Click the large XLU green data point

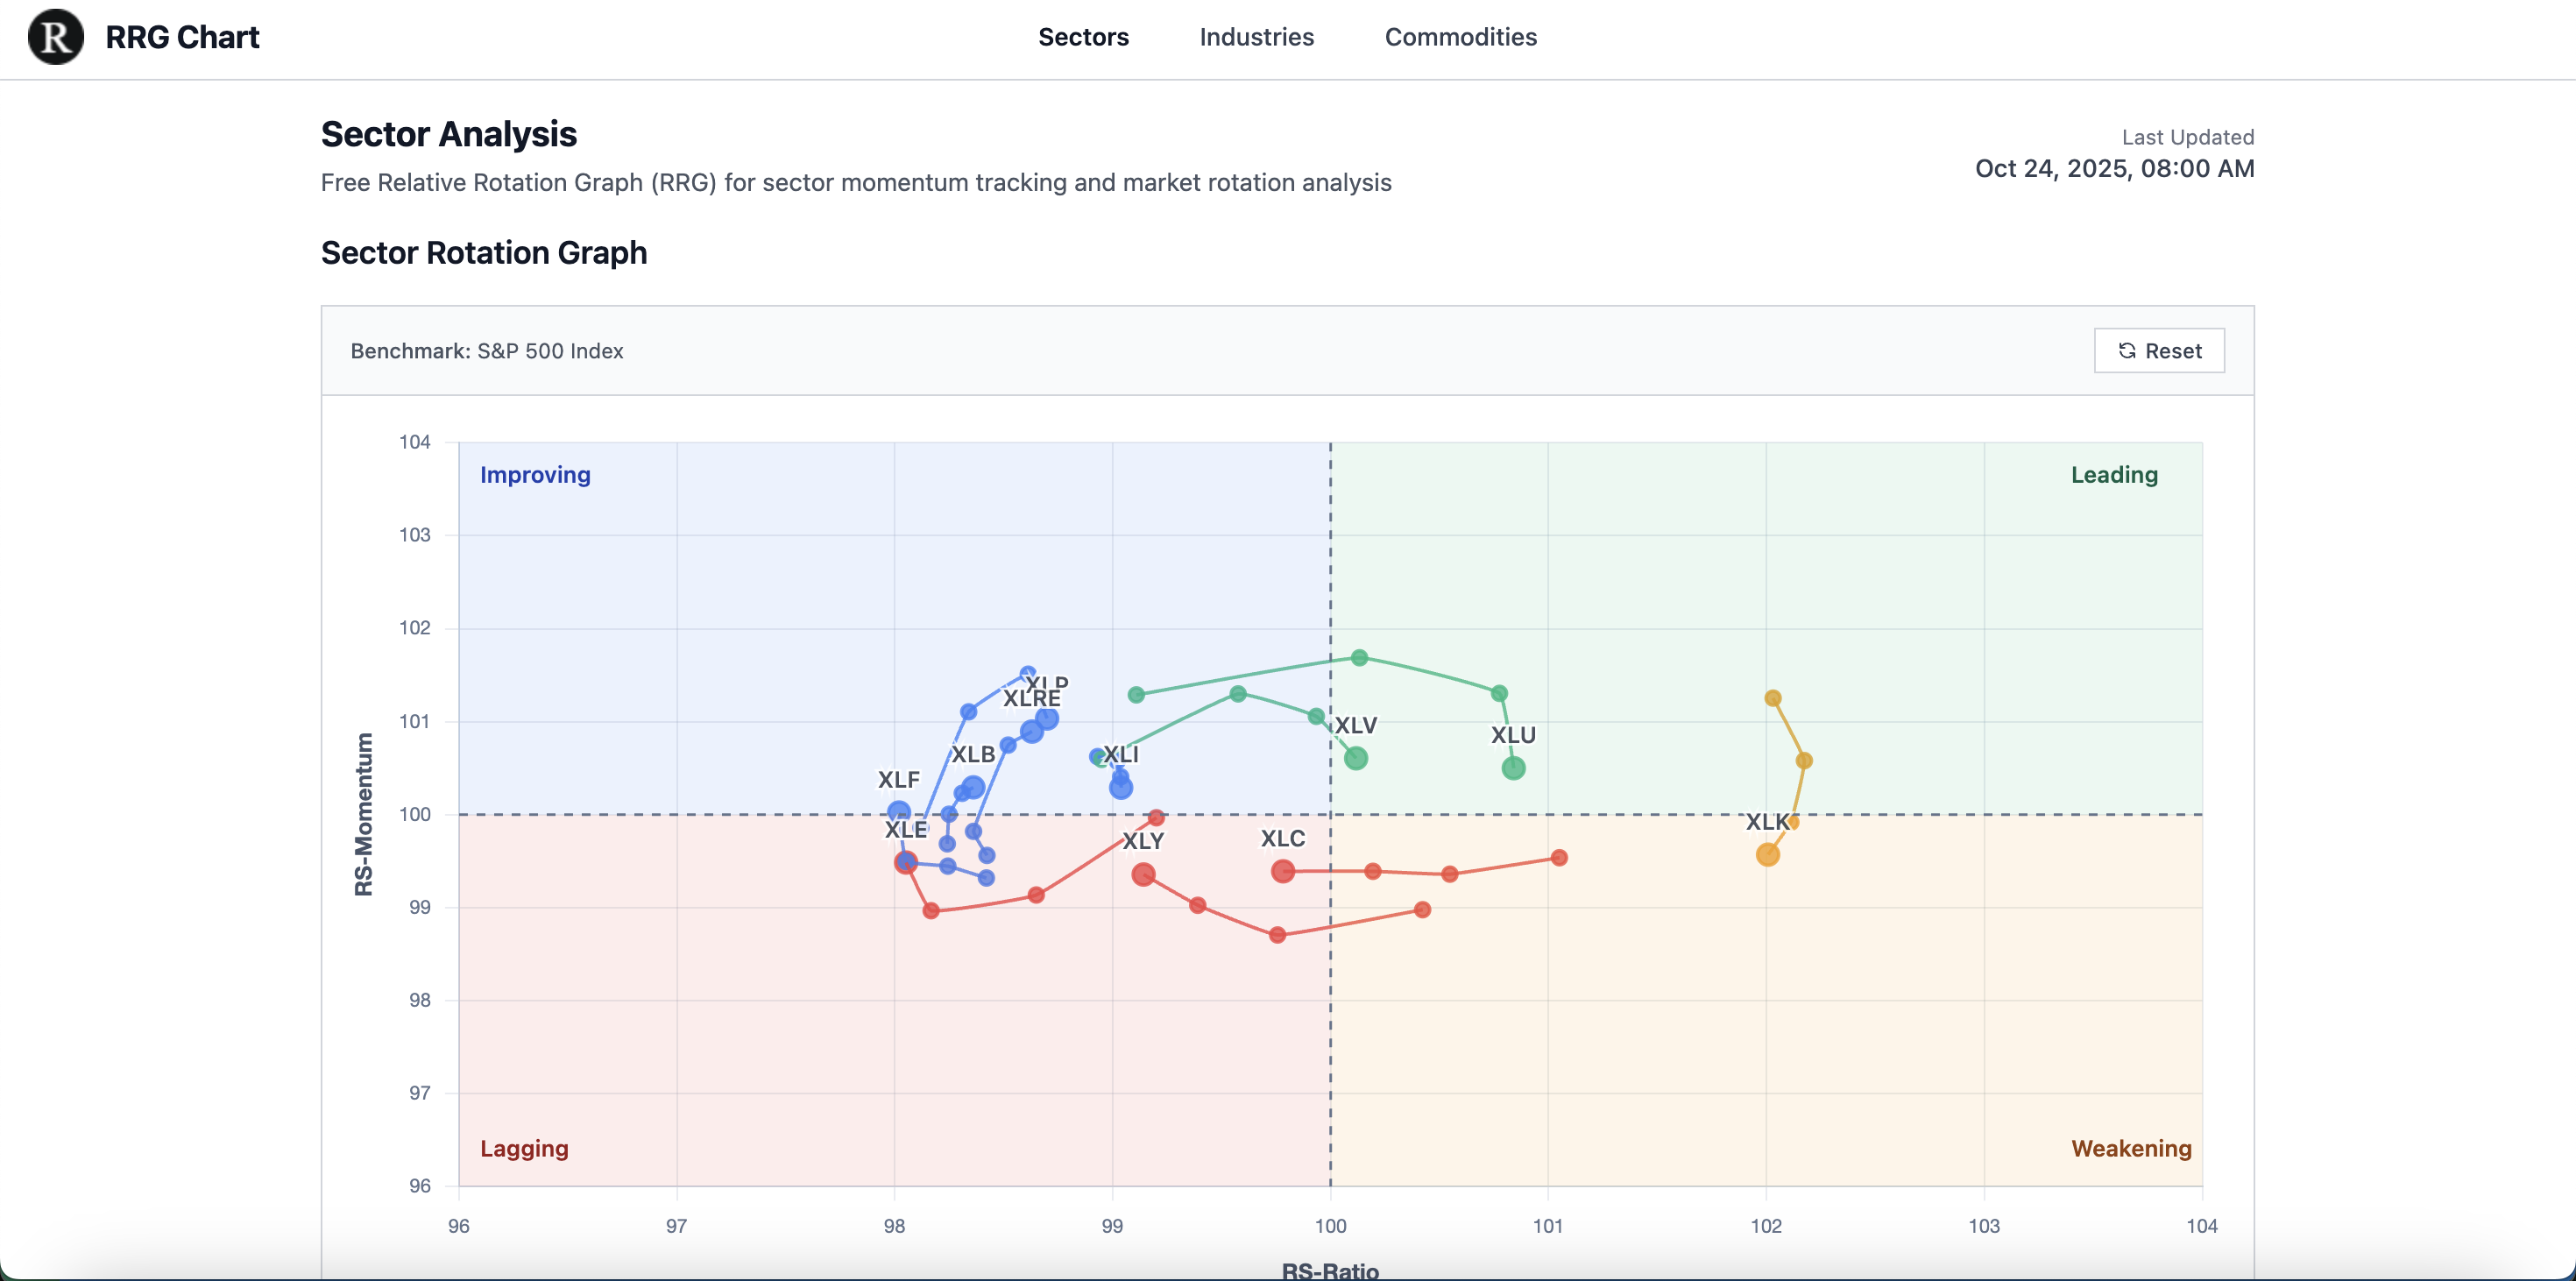pos(1513,768)
